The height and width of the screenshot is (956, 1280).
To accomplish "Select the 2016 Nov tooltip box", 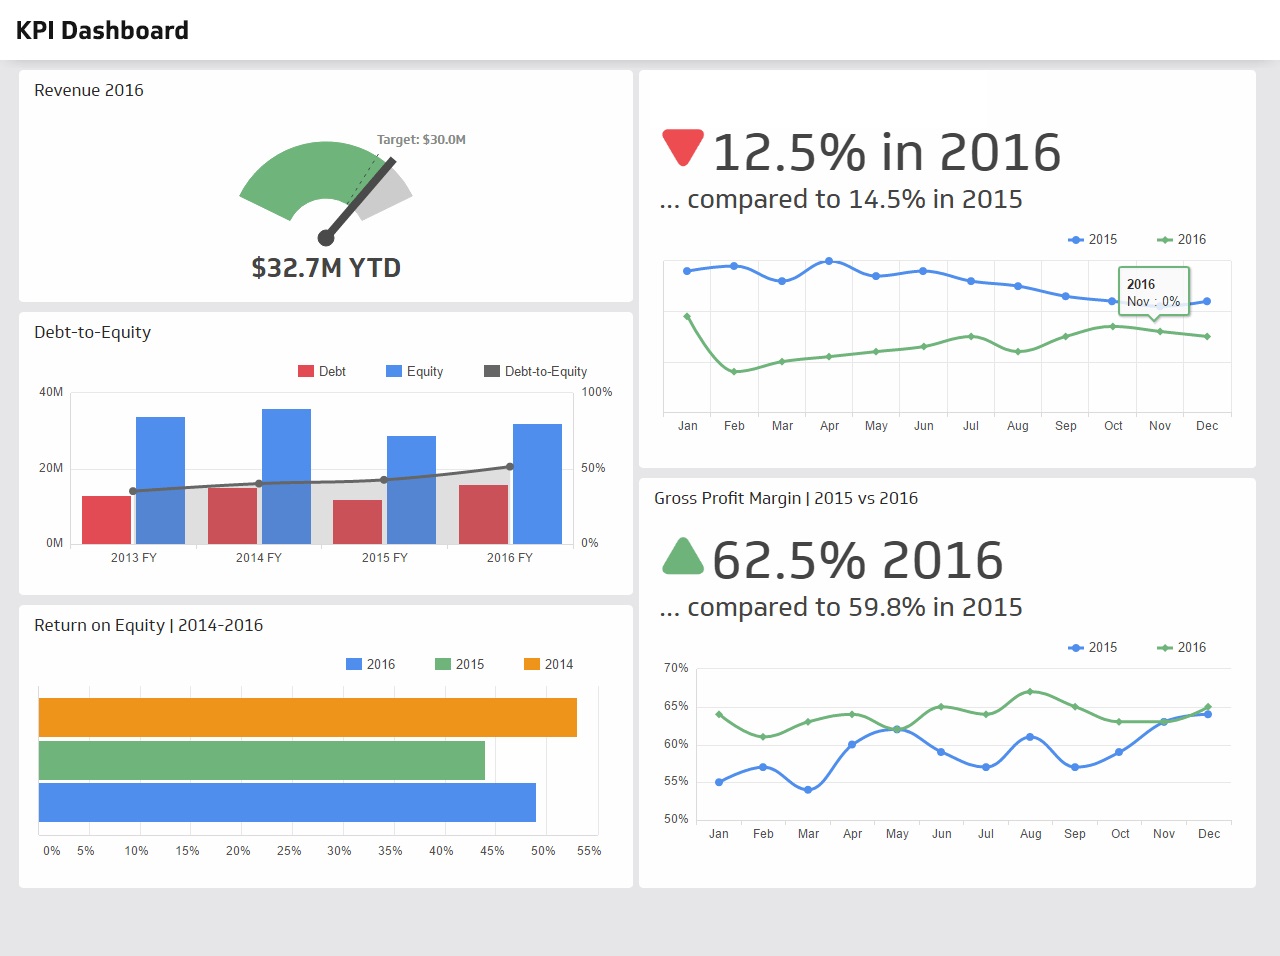I will pyautogui.click(x=1153, y=291).
